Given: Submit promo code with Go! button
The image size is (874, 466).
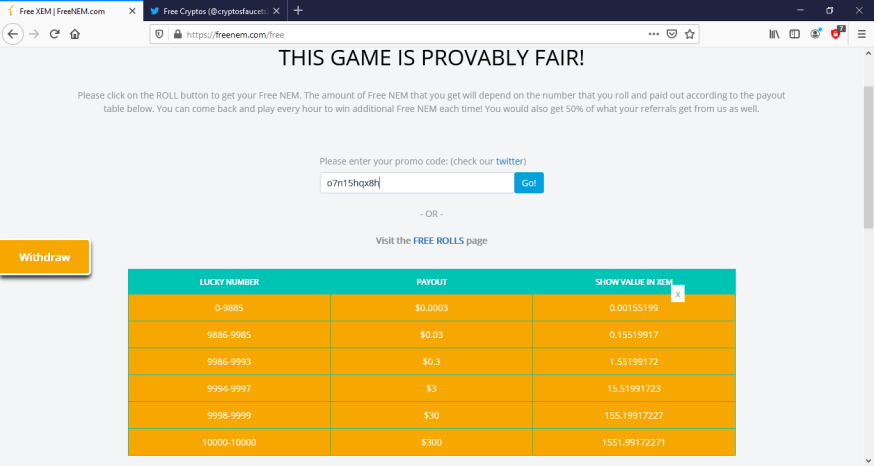Looking at the screenshot, I should click(x=528, y=183).
